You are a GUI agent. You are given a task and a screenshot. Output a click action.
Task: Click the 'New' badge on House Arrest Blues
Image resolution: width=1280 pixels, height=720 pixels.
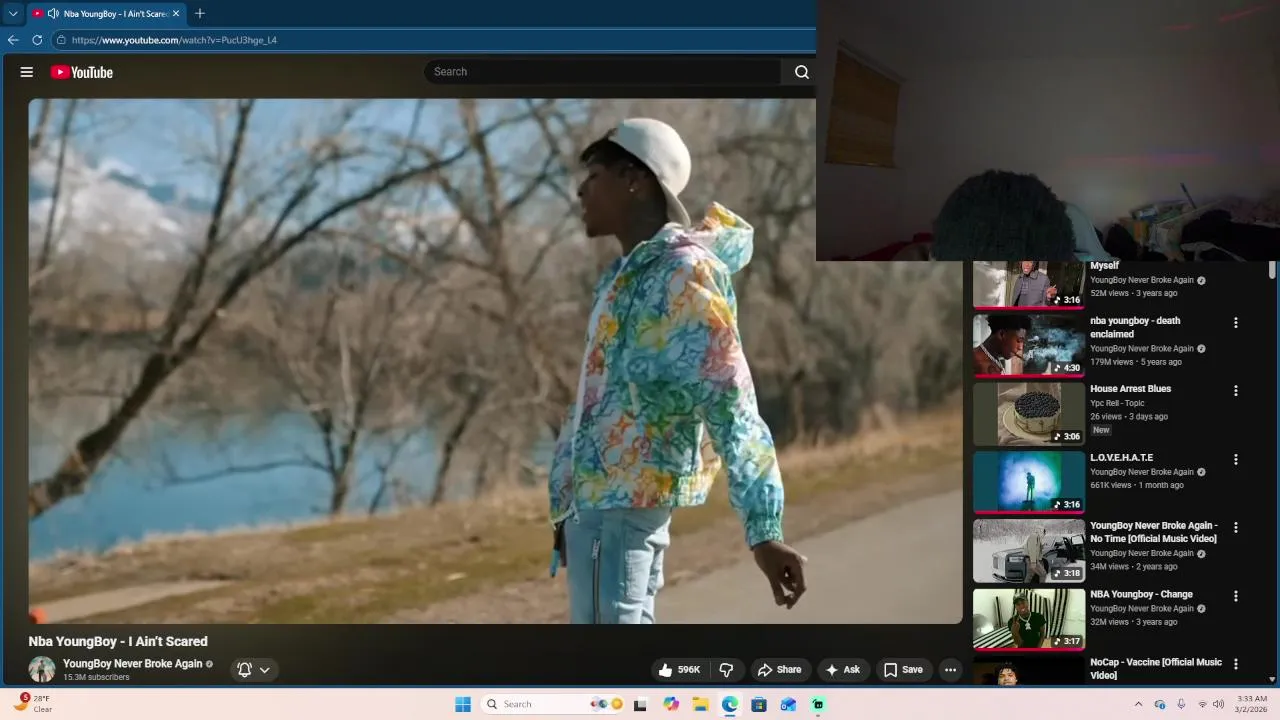coord(1101,430)
